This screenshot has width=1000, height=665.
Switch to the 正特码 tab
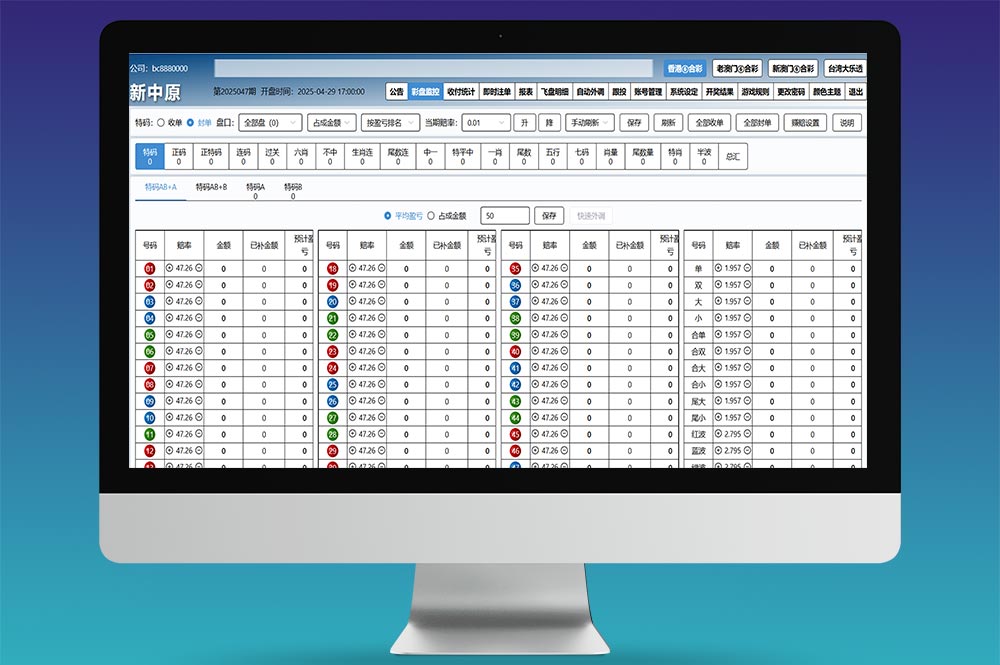pyautogui.click(x=211, y=156)
